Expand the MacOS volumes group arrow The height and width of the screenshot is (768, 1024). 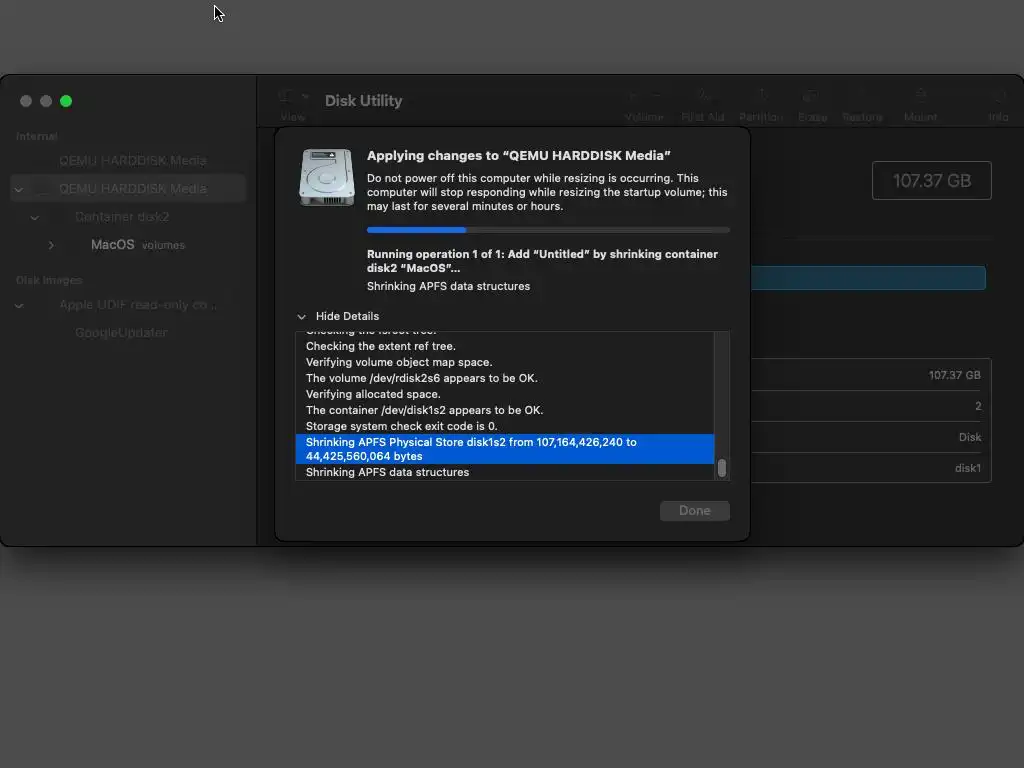click(x=51, y=246)
